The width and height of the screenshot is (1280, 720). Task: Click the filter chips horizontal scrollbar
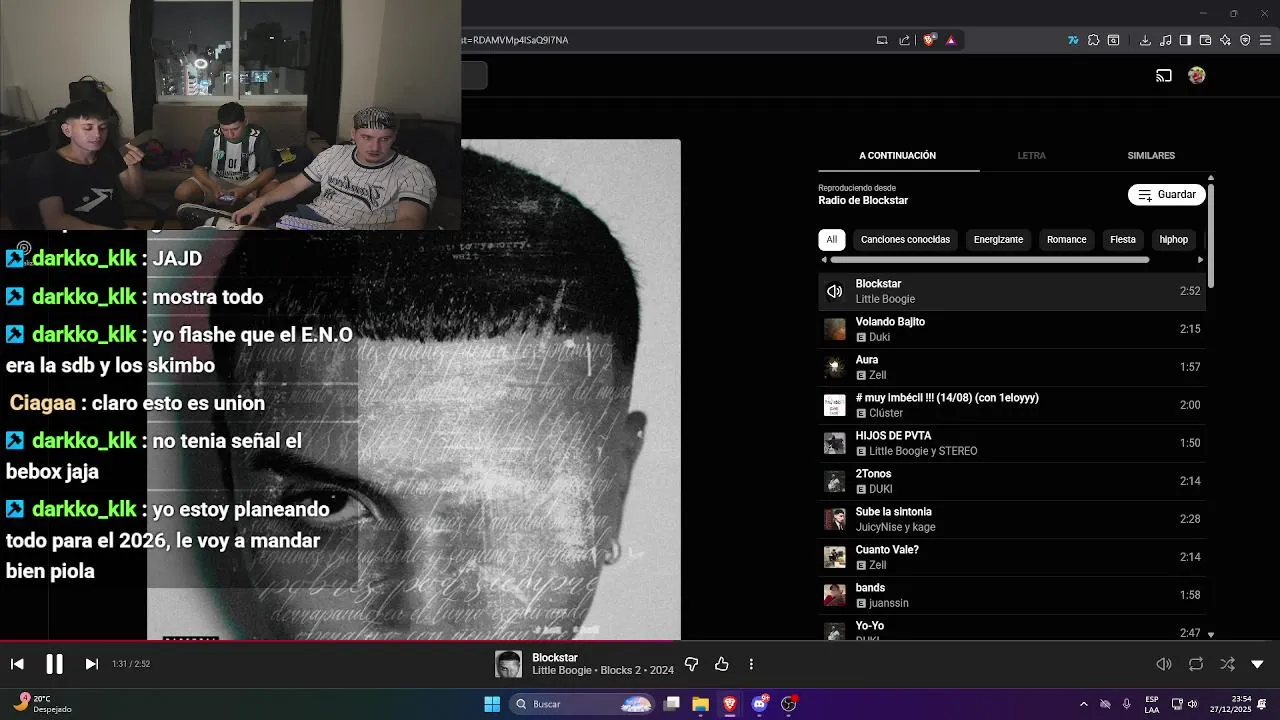pyautogui.click(x=989, y=260)
